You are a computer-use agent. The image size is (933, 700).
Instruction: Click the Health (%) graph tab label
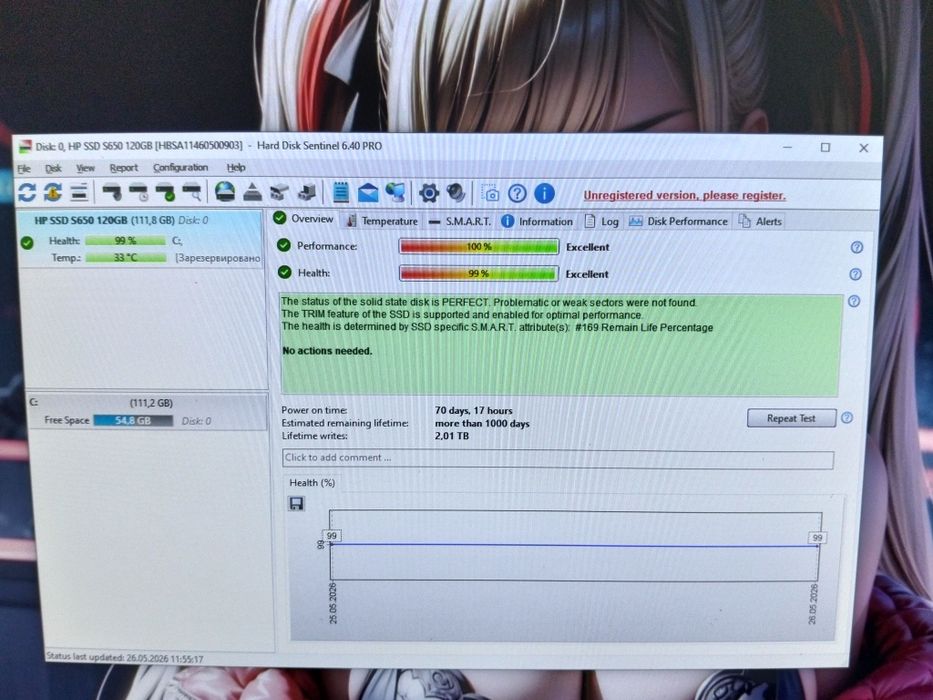pos(312,483)
